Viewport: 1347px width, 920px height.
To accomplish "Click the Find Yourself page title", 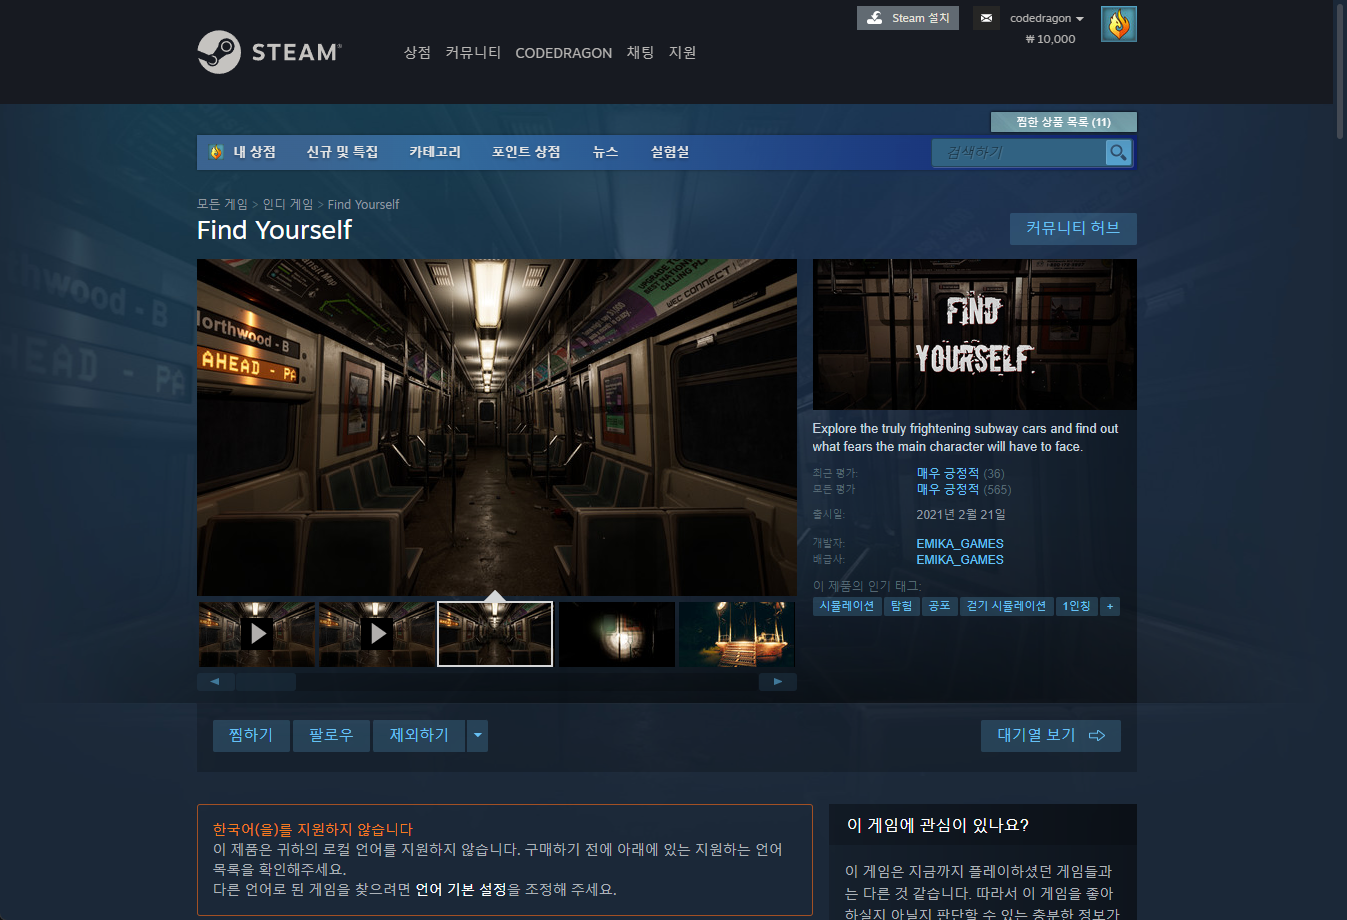I will (274, 230).
